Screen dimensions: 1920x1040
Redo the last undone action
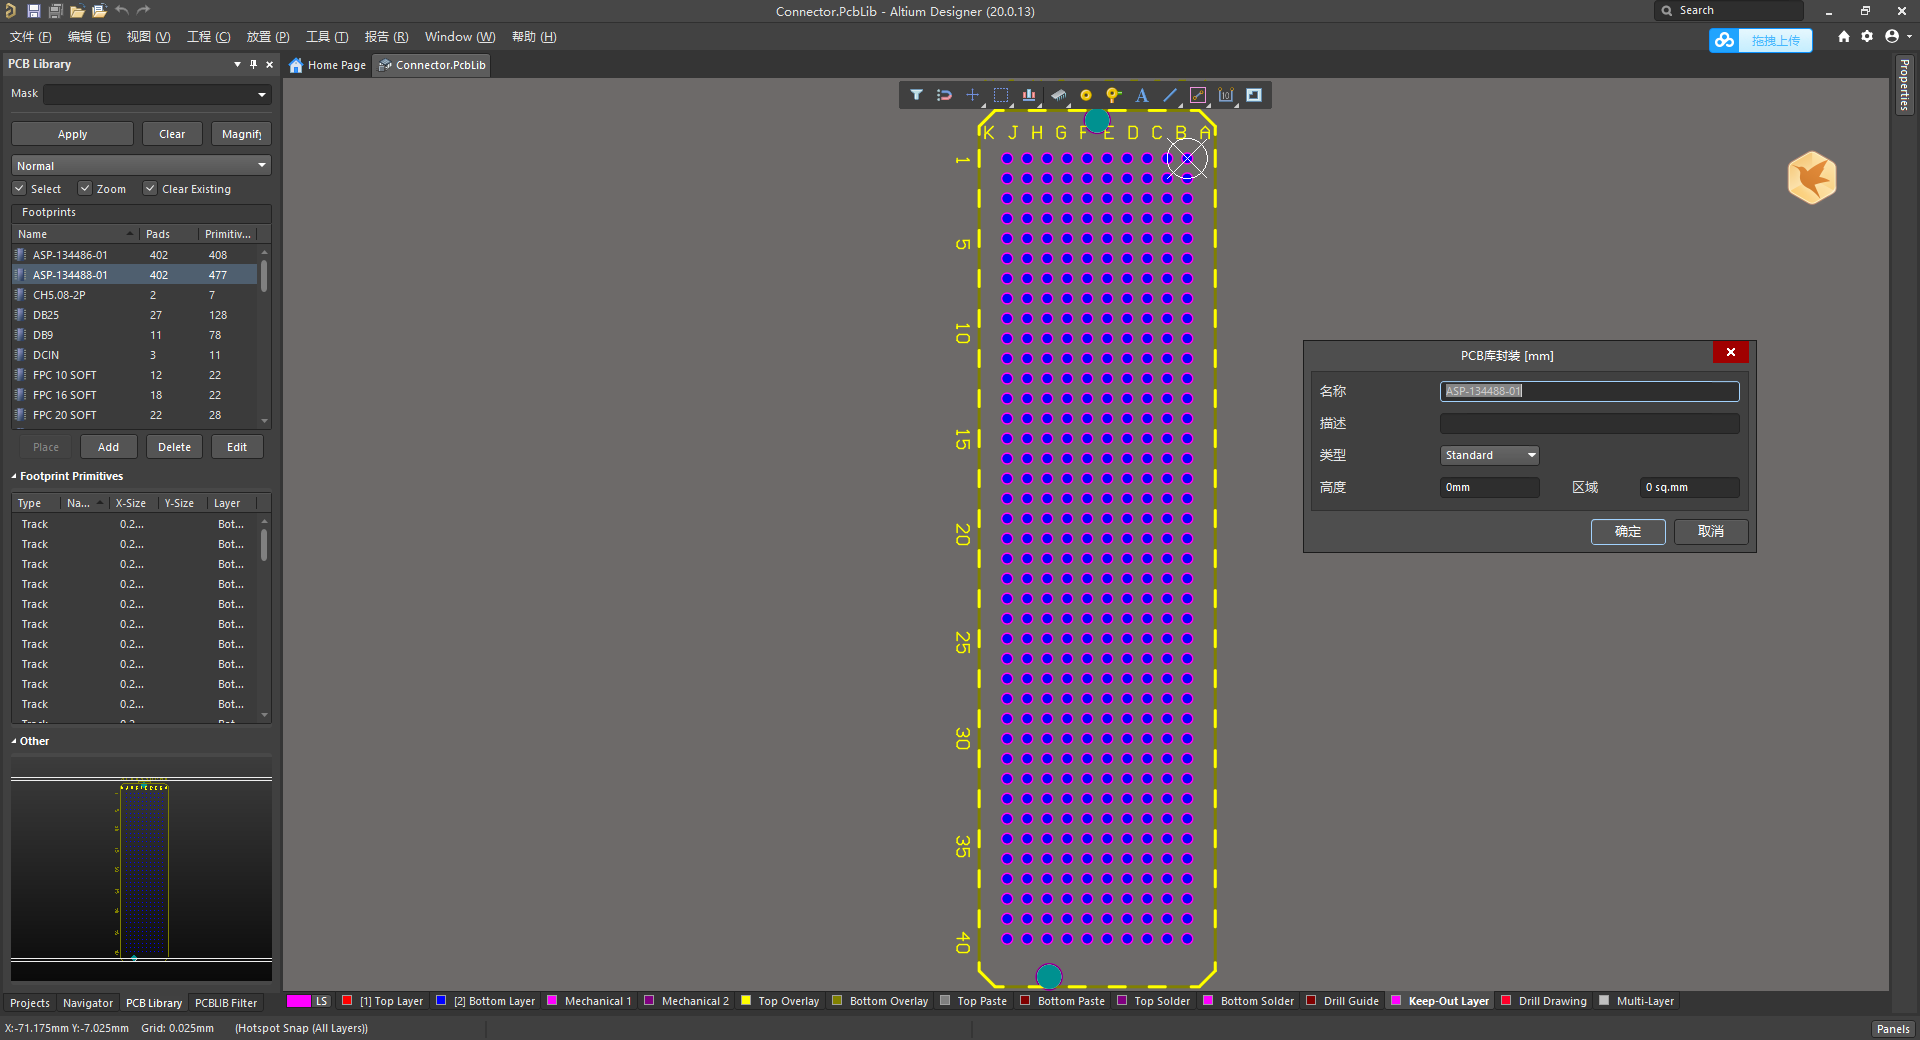[x=143, y=11]
